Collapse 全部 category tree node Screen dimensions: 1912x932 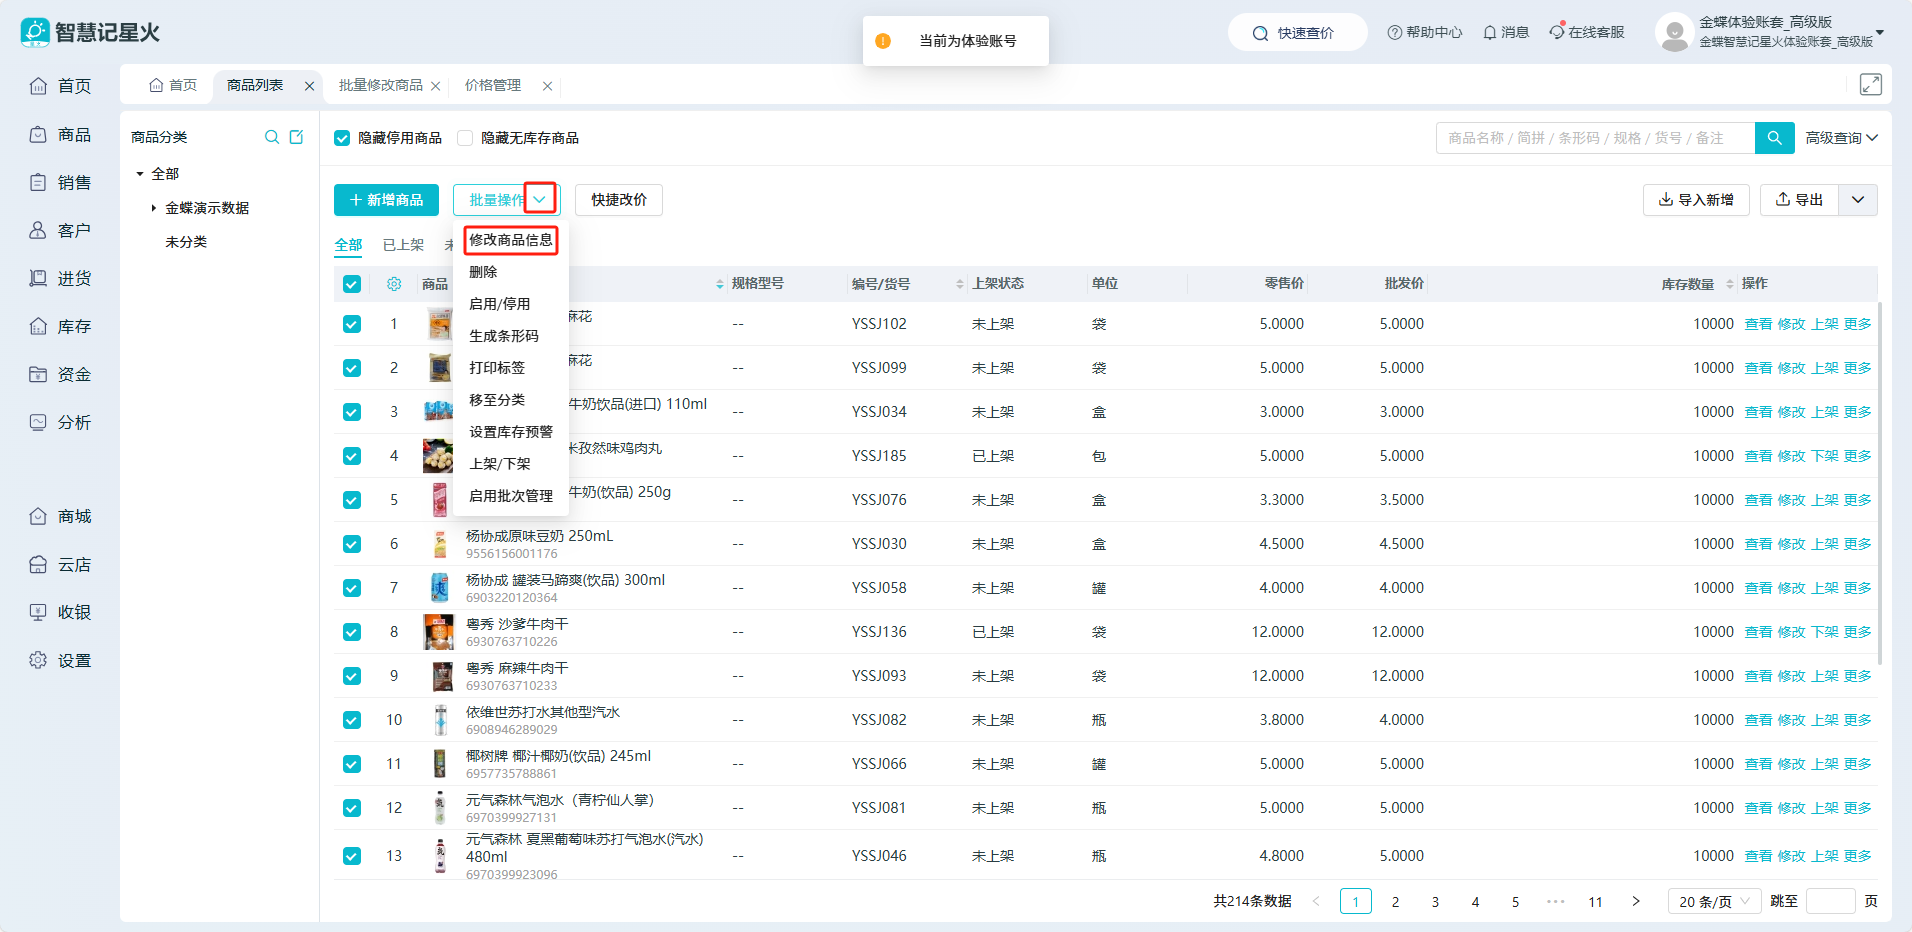tap(140, 174)
